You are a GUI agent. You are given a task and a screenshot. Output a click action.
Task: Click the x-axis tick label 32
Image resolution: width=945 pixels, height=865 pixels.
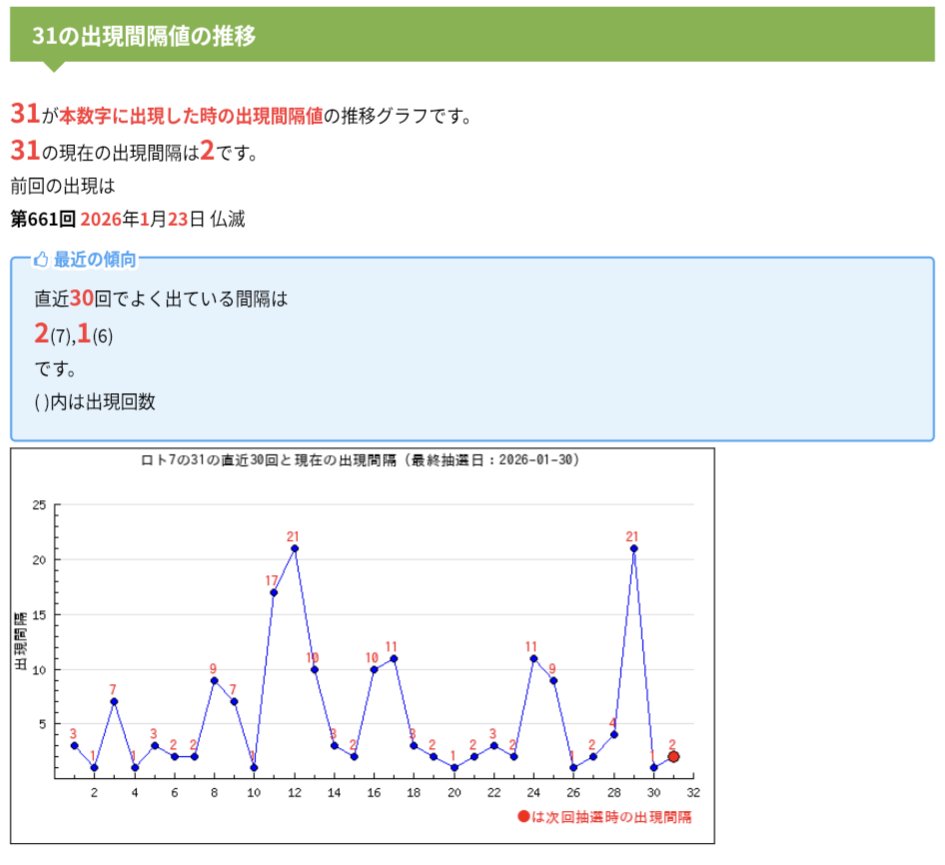(693, 793)
